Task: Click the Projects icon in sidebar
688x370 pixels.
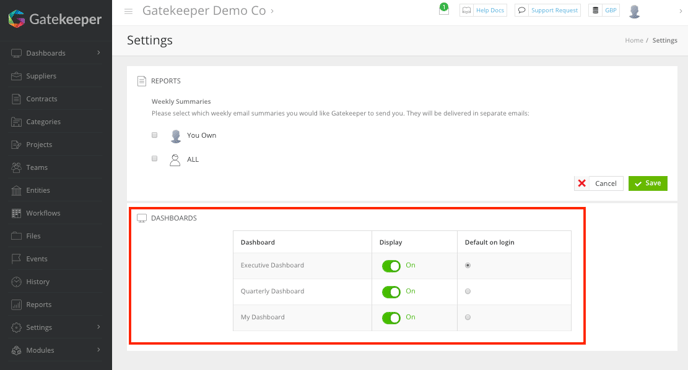Action: pos(16,145)
